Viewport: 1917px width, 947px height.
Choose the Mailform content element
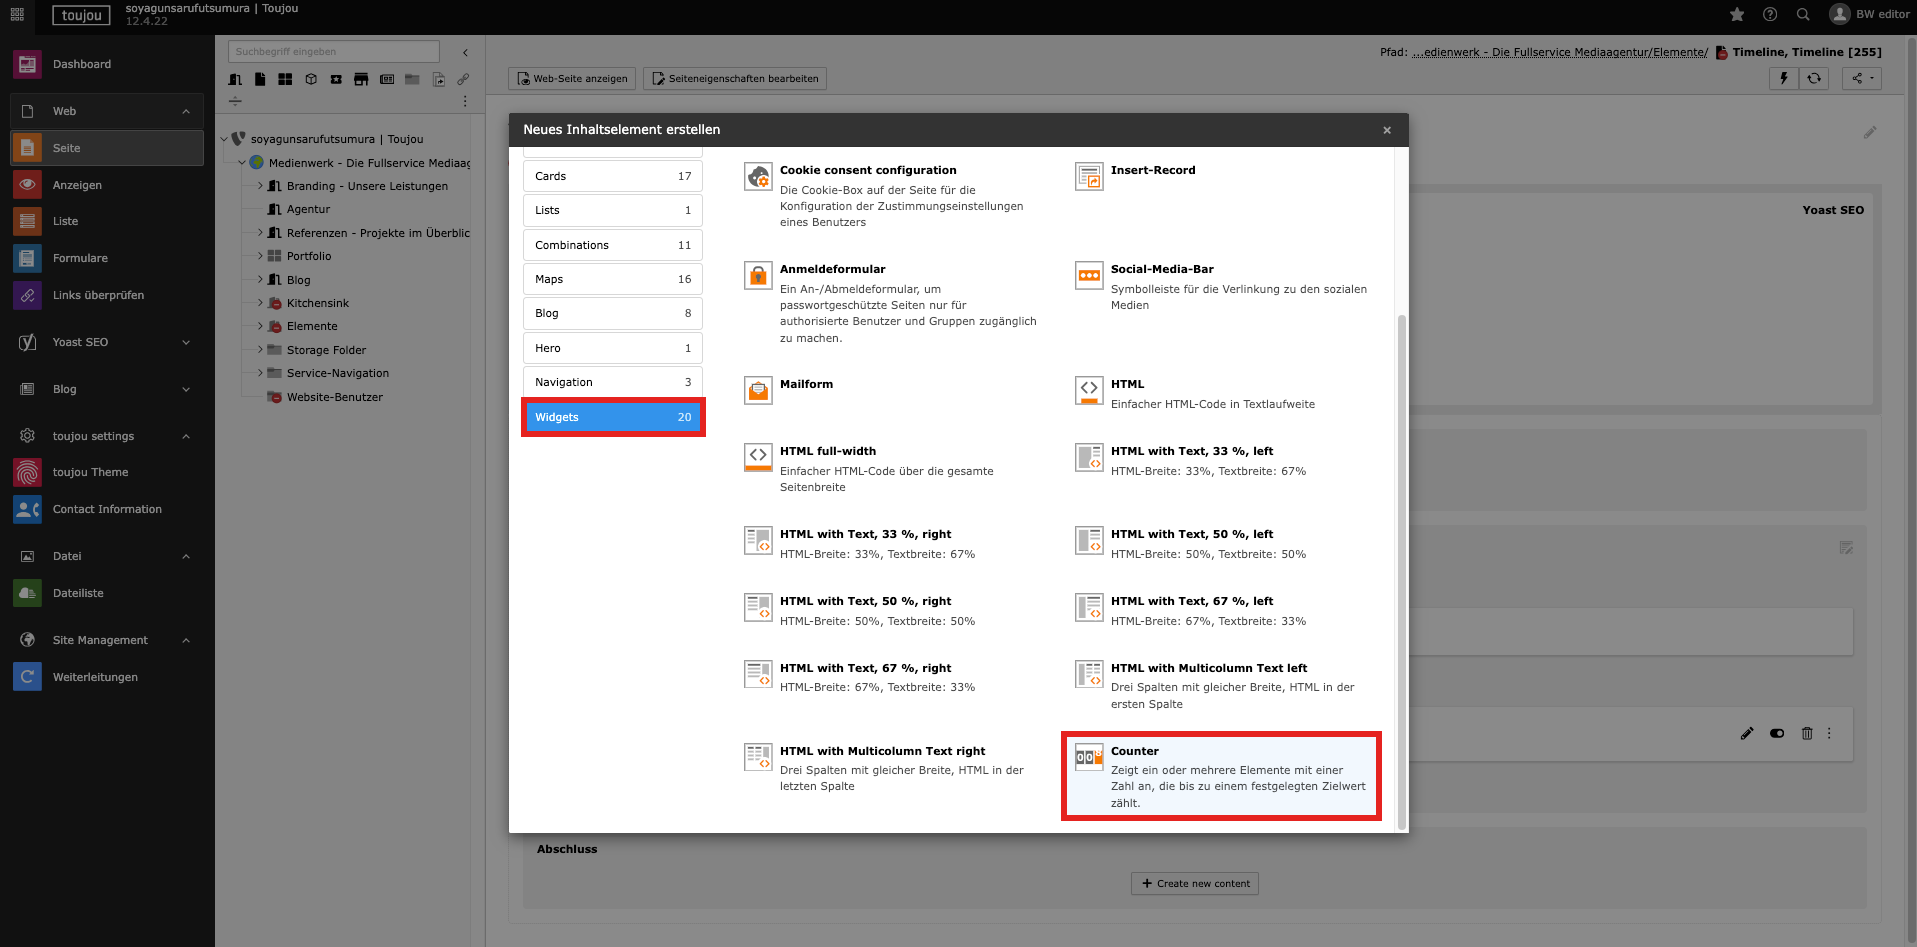coord(806,385)
